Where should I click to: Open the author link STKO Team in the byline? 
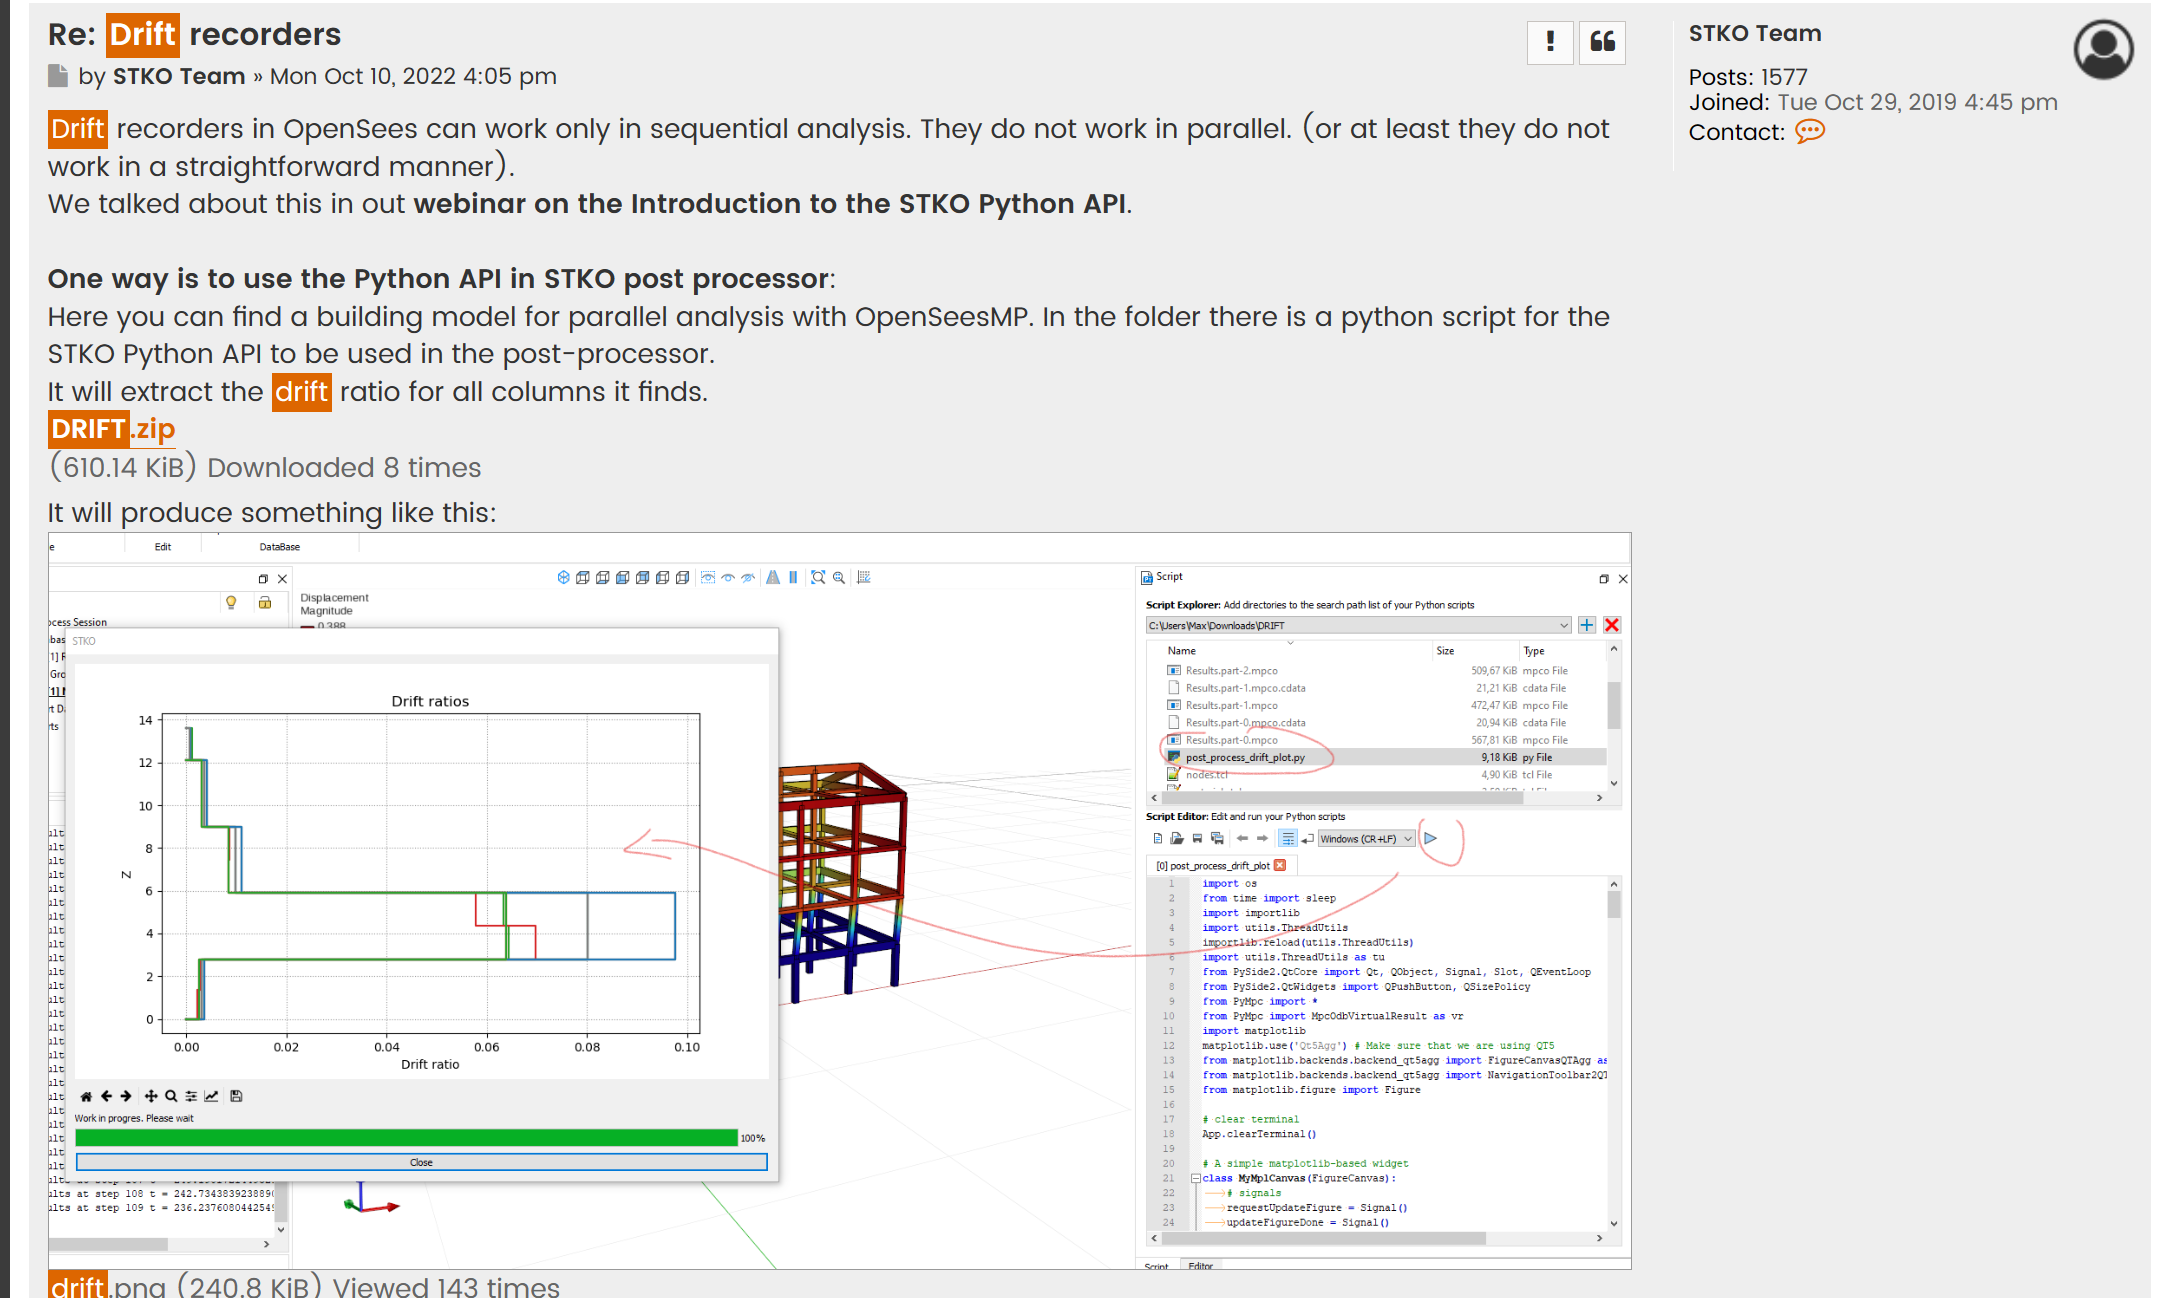click(179, 76)
